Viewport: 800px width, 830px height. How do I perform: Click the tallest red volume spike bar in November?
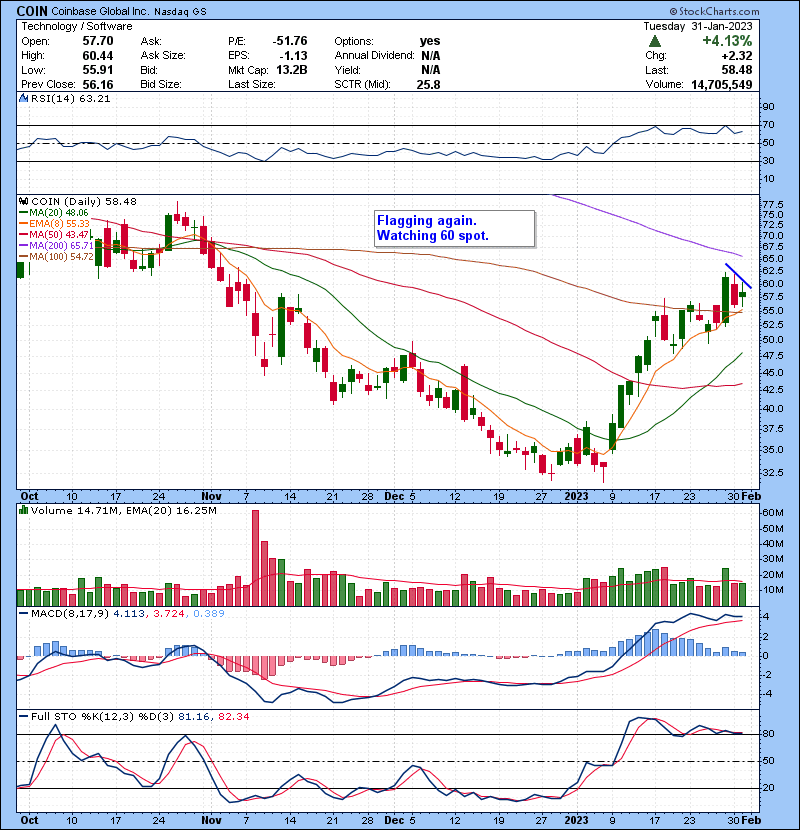pos(256,558)
